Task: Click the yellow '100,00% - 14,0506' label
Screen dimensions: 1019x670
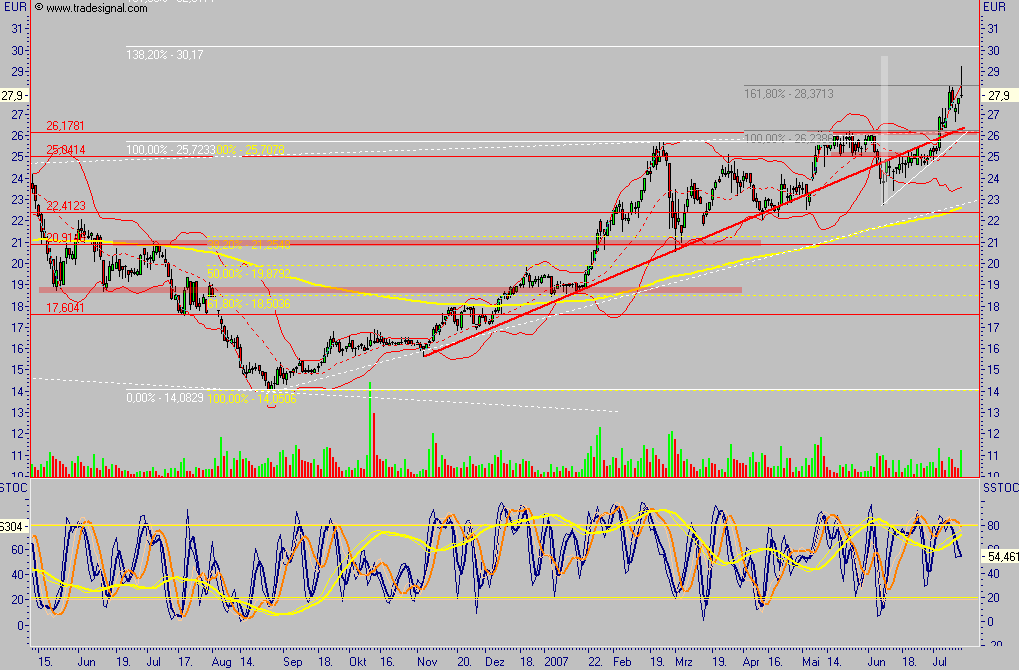Action: coord(252,398)
